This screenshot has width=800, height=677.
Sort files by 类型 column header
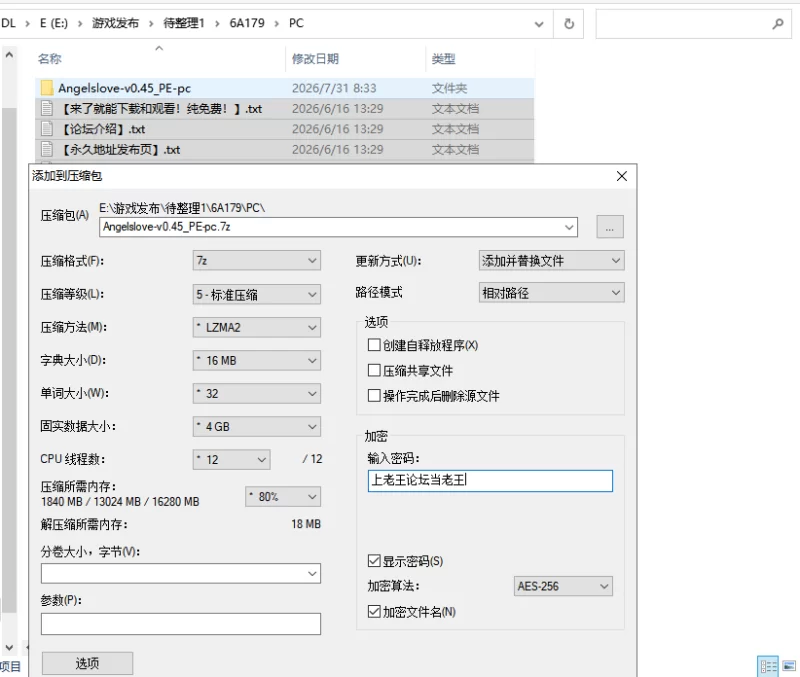pyautogui.click(x=443, y=59)
